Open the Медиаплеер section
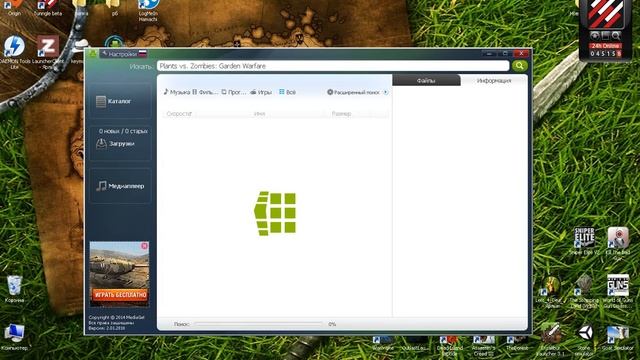The width and height of the screenshot is (640, 360). tap(120, 186)
